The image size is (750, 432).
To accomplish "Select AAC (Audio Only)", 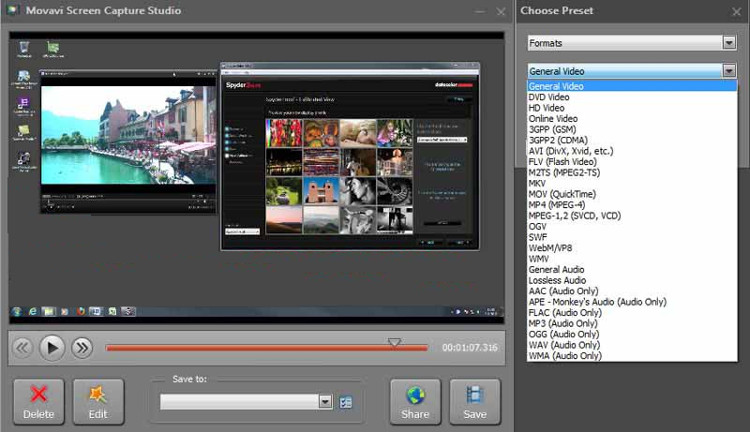I will (632, 291).
